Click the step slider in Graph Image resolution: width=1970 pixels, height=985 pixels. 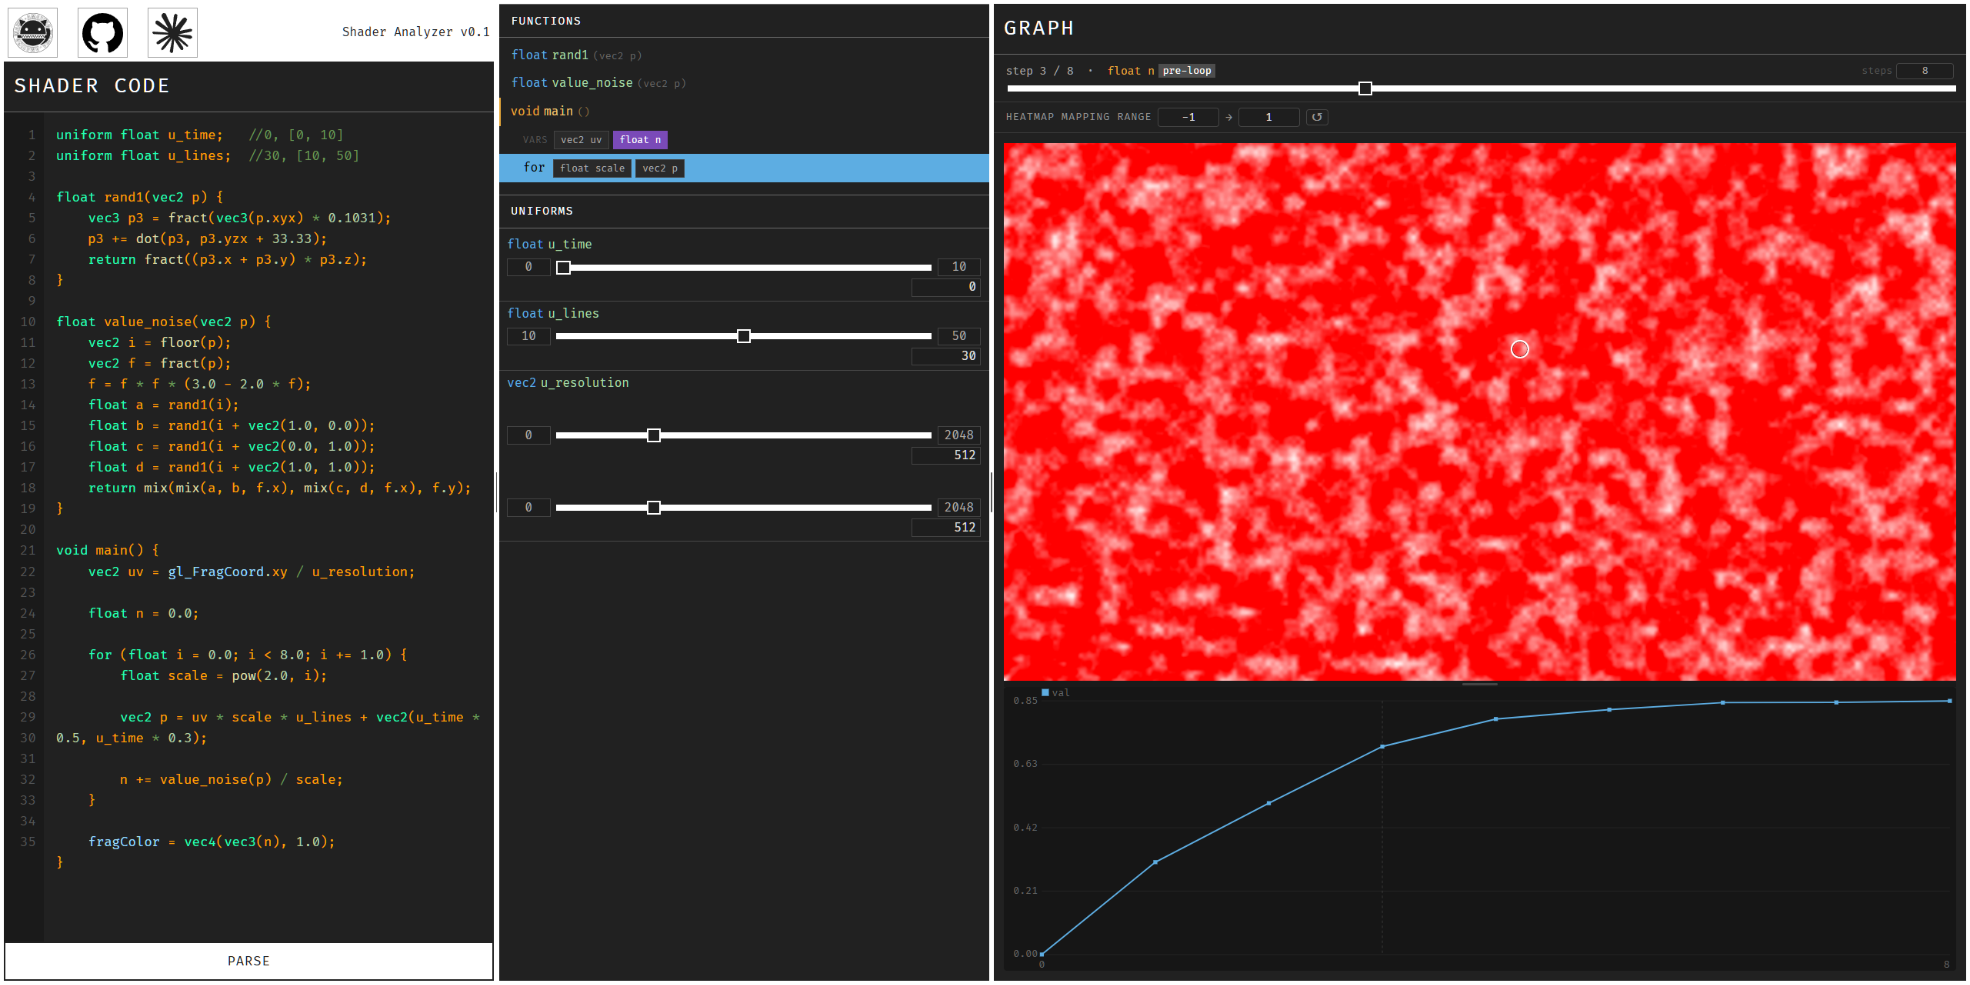[x=1481, y=89]
